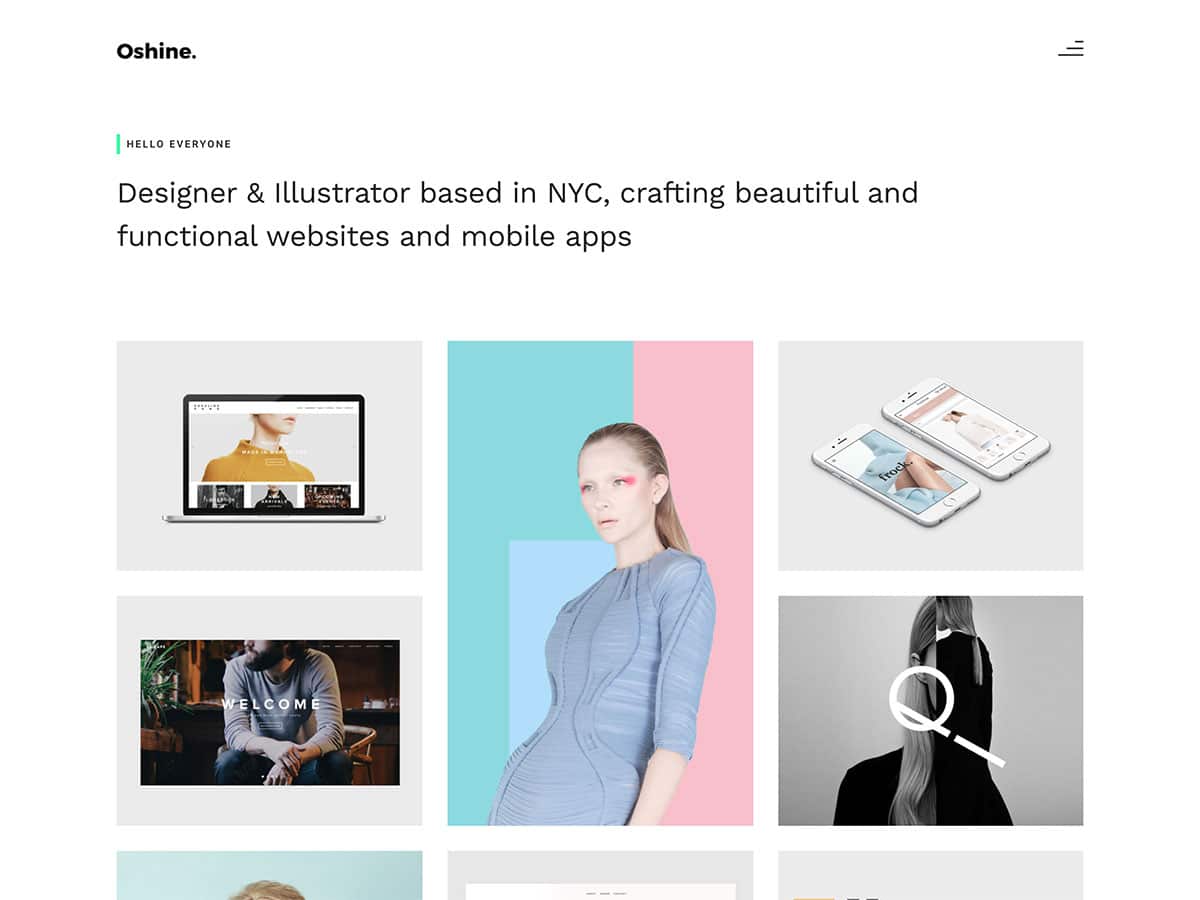Open the bottom right partially visible project
Screen dimensions: 1200x900
(x=930, y=876)
